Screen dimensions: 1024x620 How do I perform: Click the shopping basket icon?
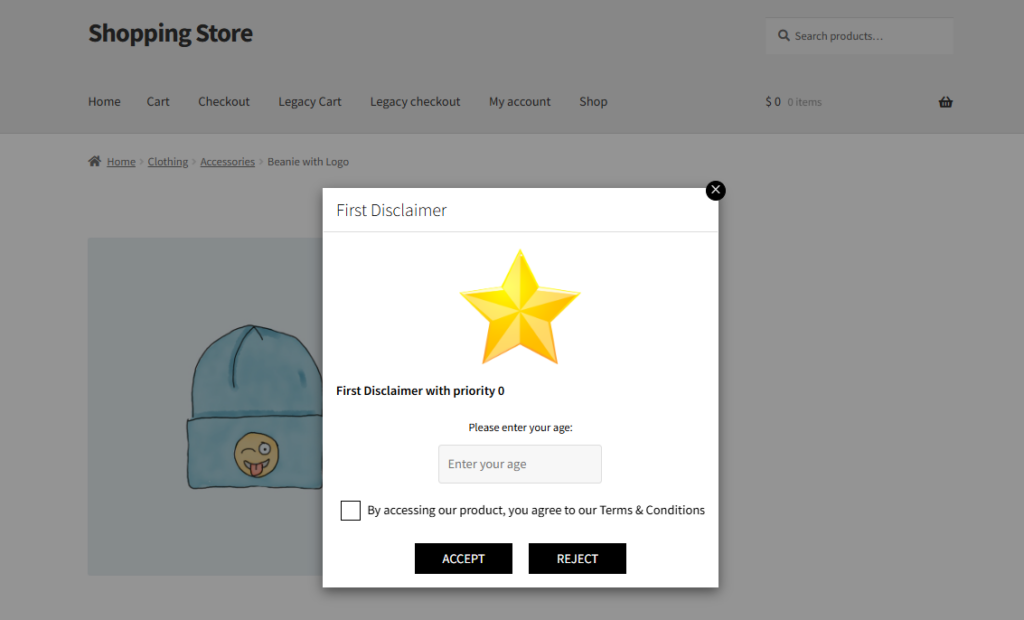pyautogui.click(x=945, y=102)
